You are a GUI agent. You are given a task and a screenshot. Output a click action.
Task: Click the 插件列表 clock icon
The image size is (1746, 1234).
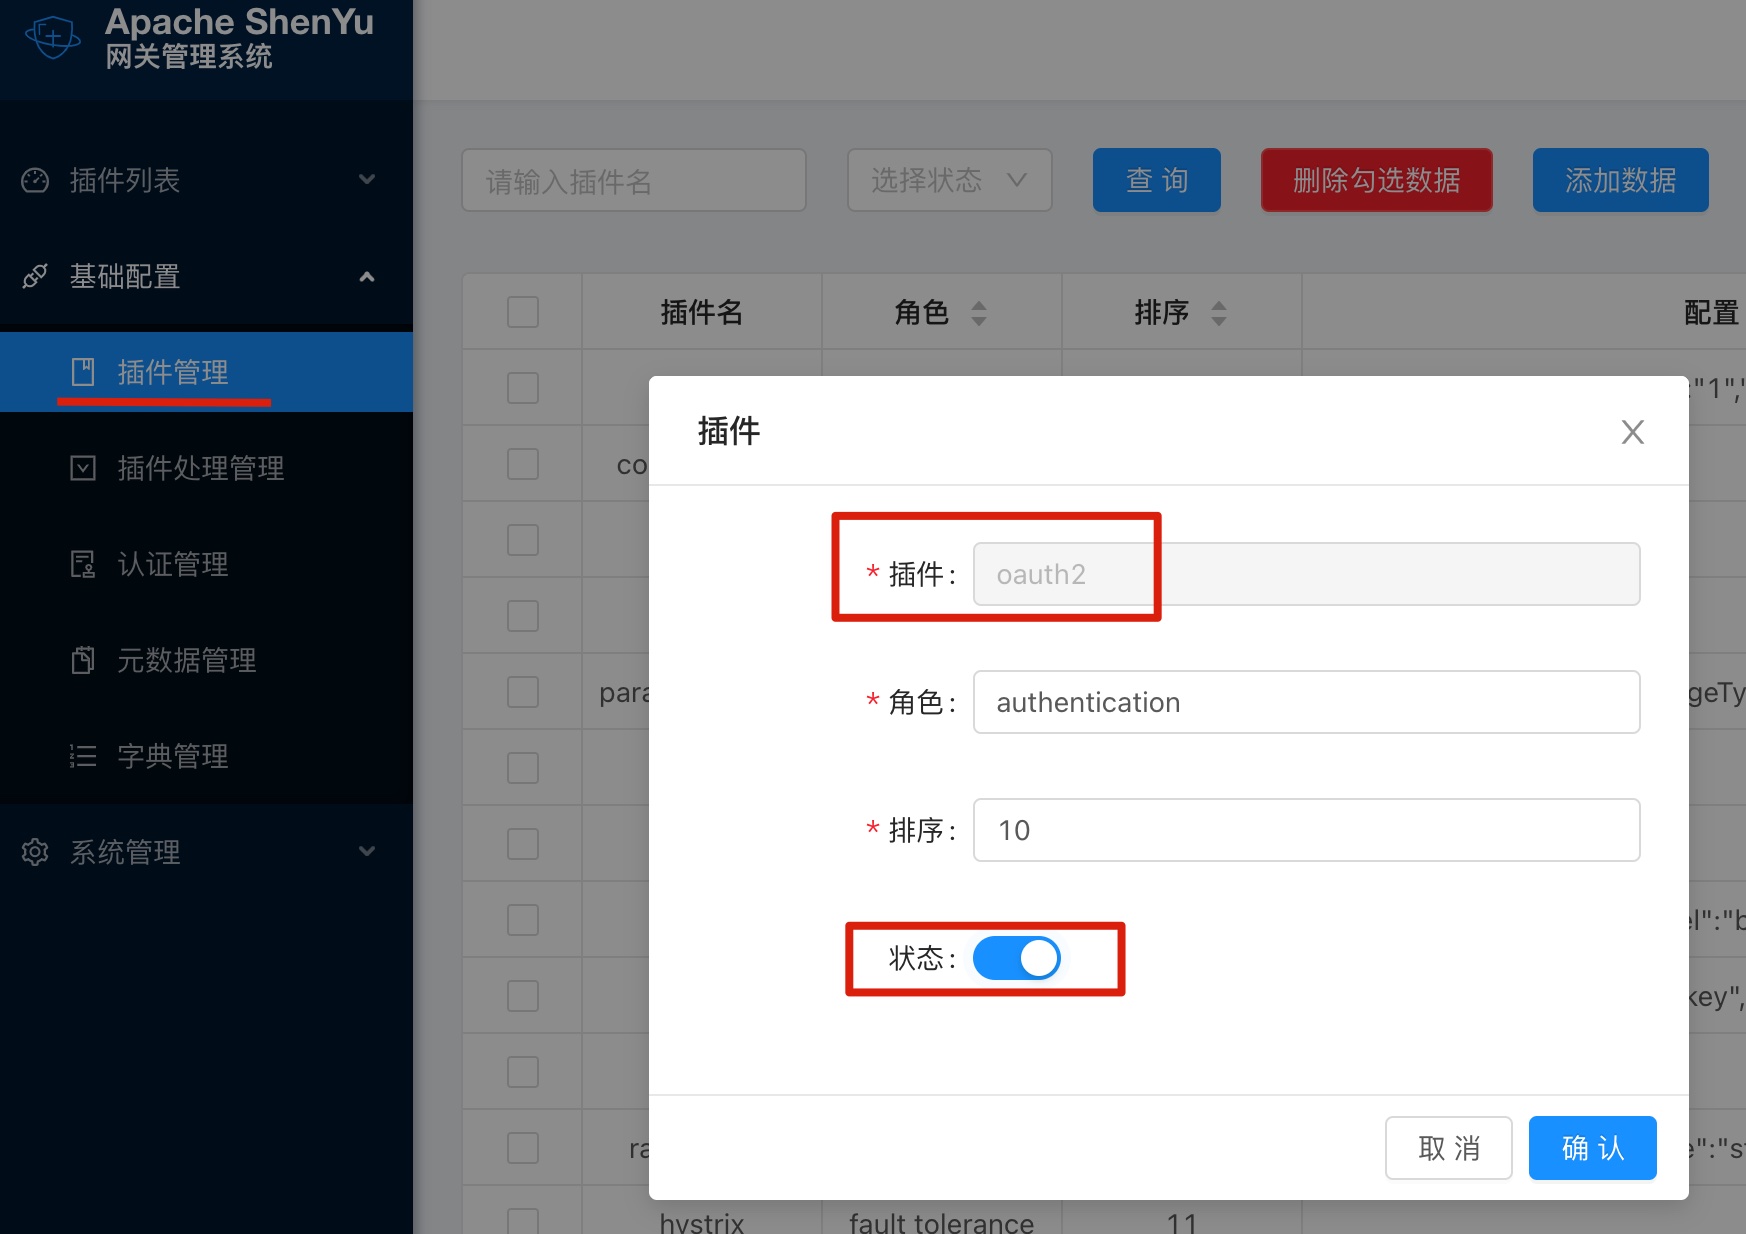[x=35, y=179]
